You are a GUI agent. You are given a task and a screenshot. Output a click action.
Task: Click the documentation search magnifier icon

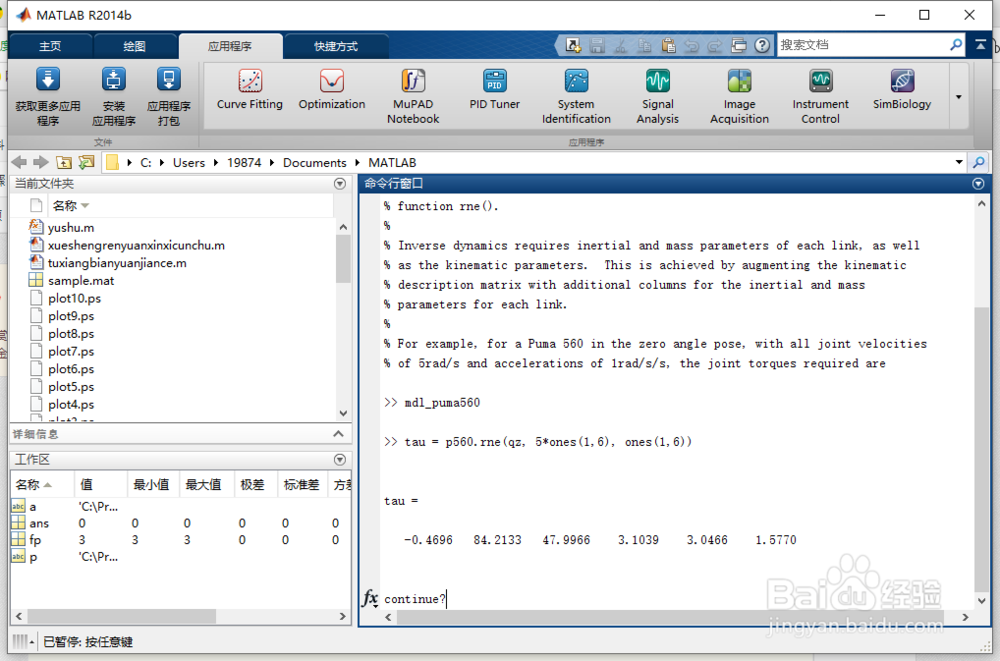[x=956, y=45]
